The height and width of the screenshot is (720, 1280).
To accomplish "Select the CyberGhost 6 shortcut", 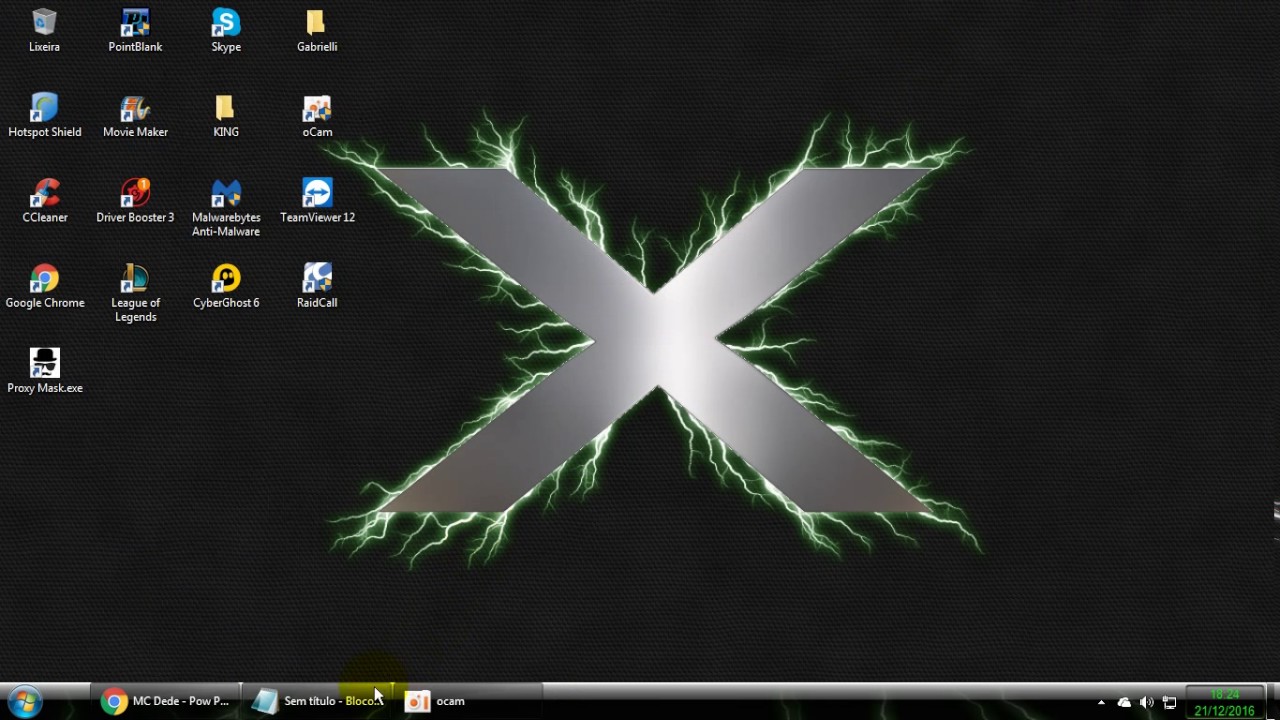I will coord(226,286).
